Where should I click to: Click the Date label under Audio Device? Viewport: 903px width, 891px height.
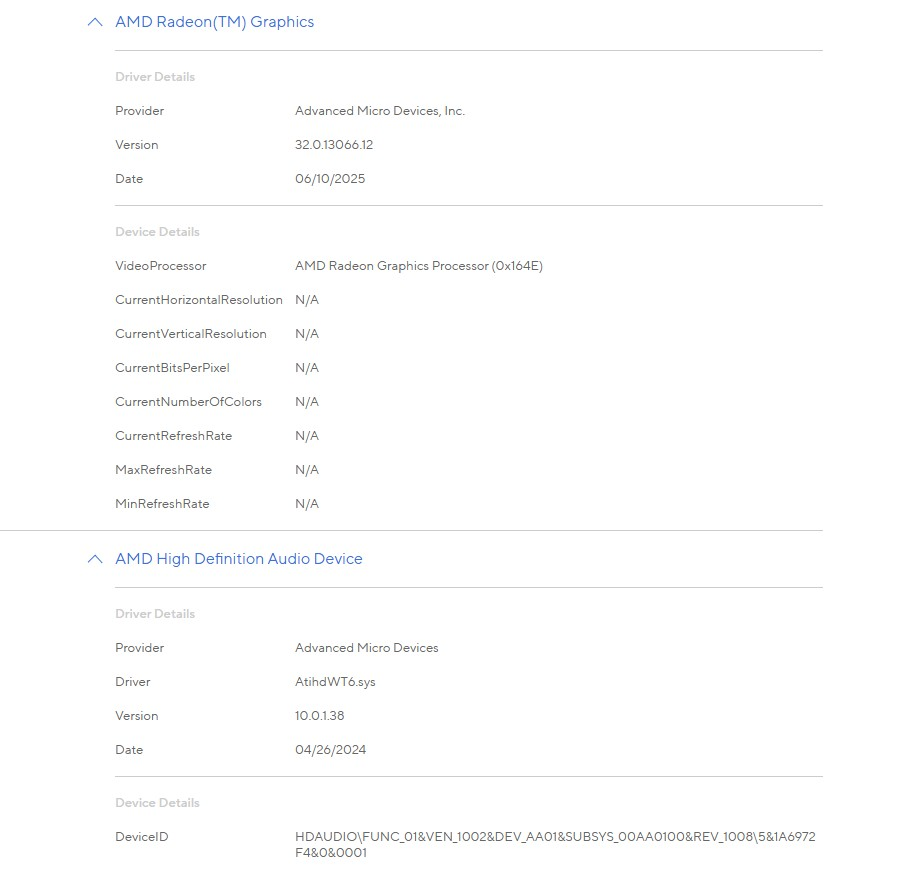[129, 749]
